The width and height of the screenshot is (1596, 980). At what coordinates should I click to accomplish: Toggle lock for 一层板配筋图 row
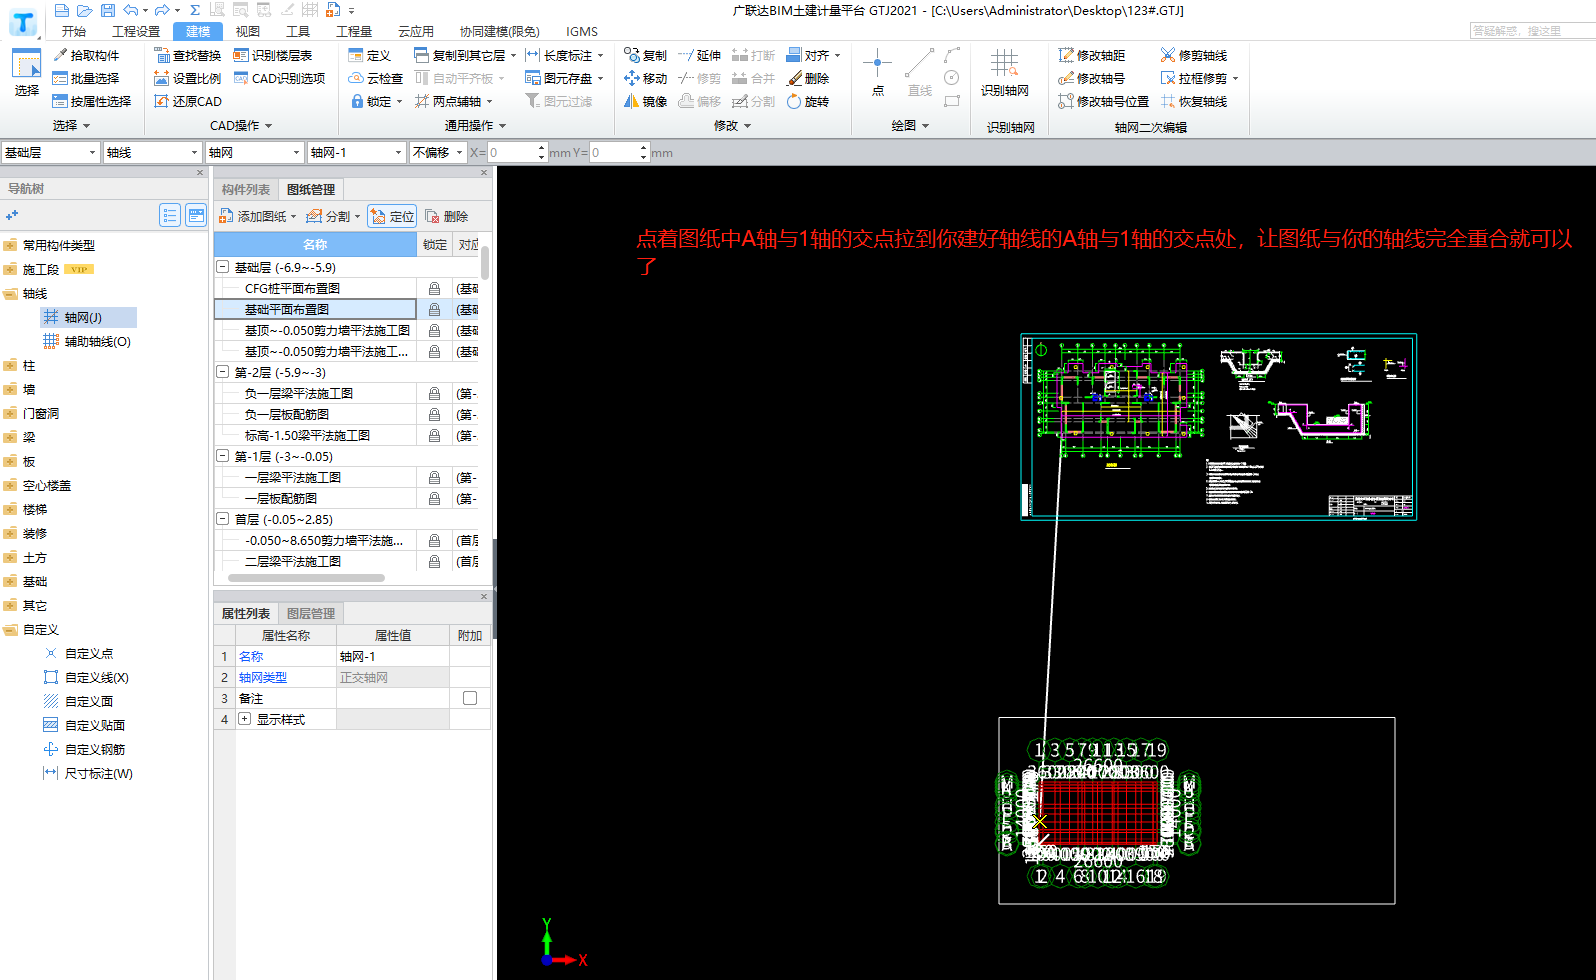tap(434, 498)
